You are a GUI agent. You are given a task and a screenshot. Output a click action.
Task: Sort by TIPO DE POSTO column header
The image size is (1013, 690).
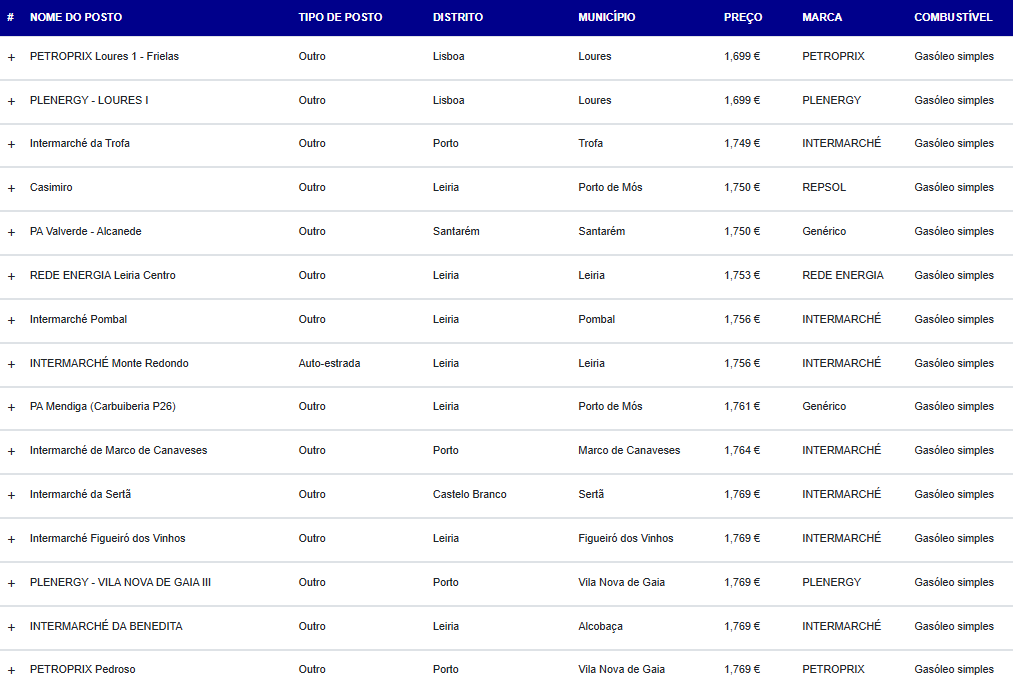click(x=340, y=17)
